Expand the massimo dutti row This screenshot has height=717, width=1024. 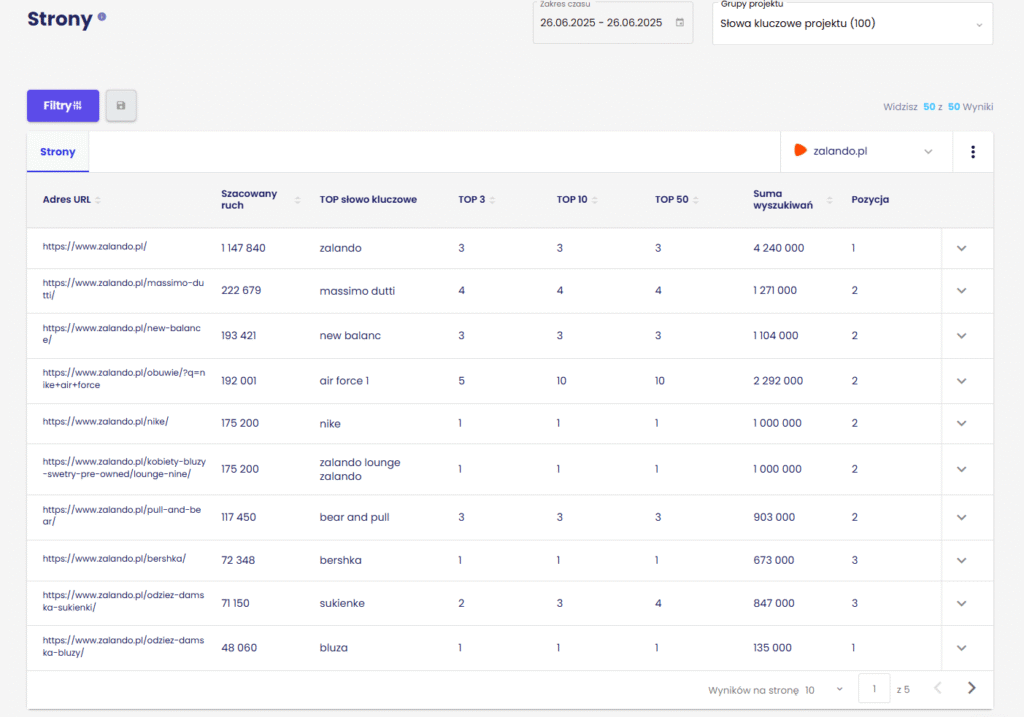[961, 291]
